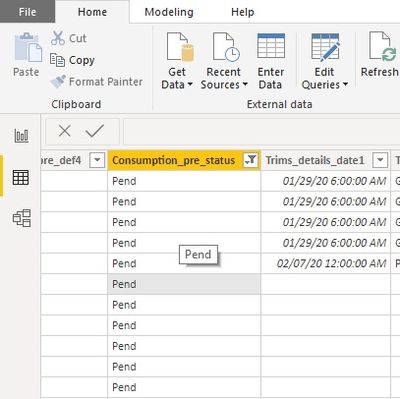Select the 02/07/20 12:00:00 AM cell

point(326,264)
